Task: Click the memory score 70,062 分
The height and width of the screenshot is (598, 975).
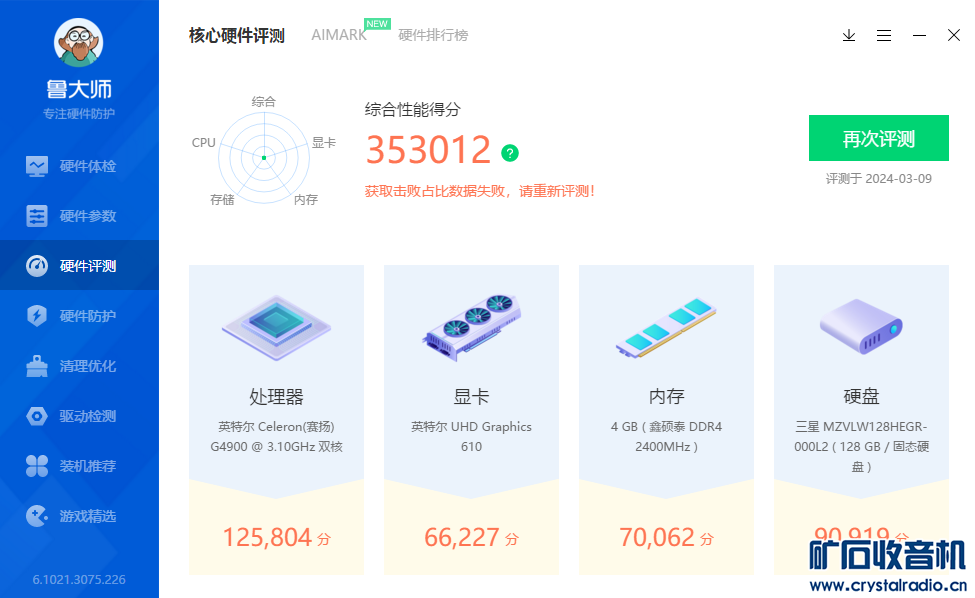Action: 666,538
